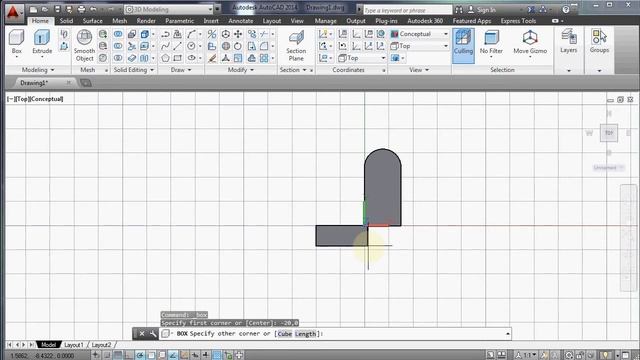Open the Layers panel
Image resolution: width=640 pixels, height=360 pixels.
coord(569,42)
